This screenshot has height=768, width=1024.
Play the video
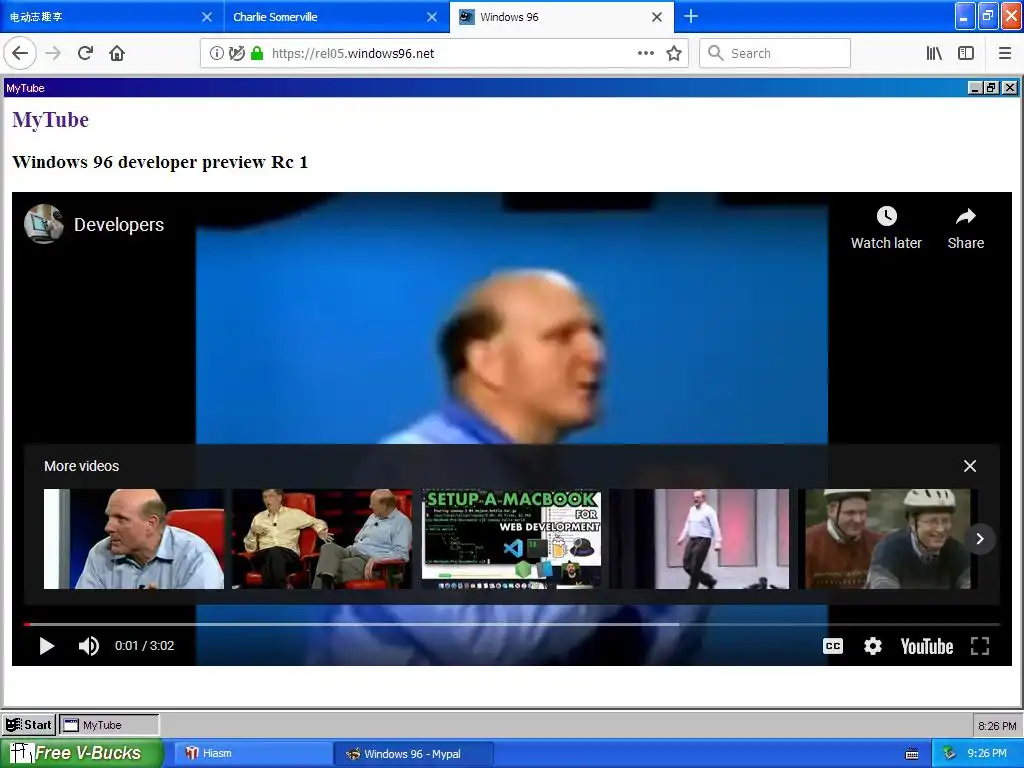[46, 646]
